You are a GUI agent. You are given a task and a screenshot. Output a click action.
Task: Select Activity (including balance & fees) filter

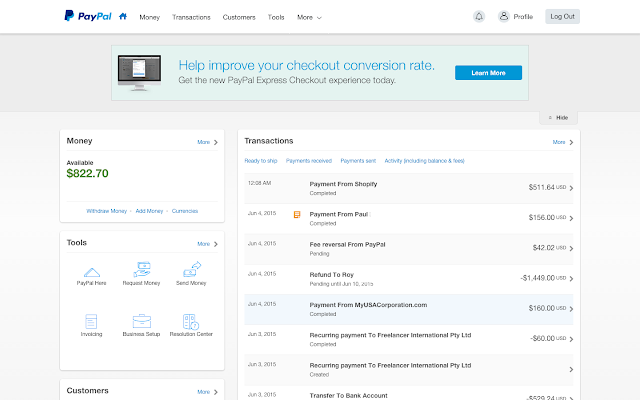424,161
